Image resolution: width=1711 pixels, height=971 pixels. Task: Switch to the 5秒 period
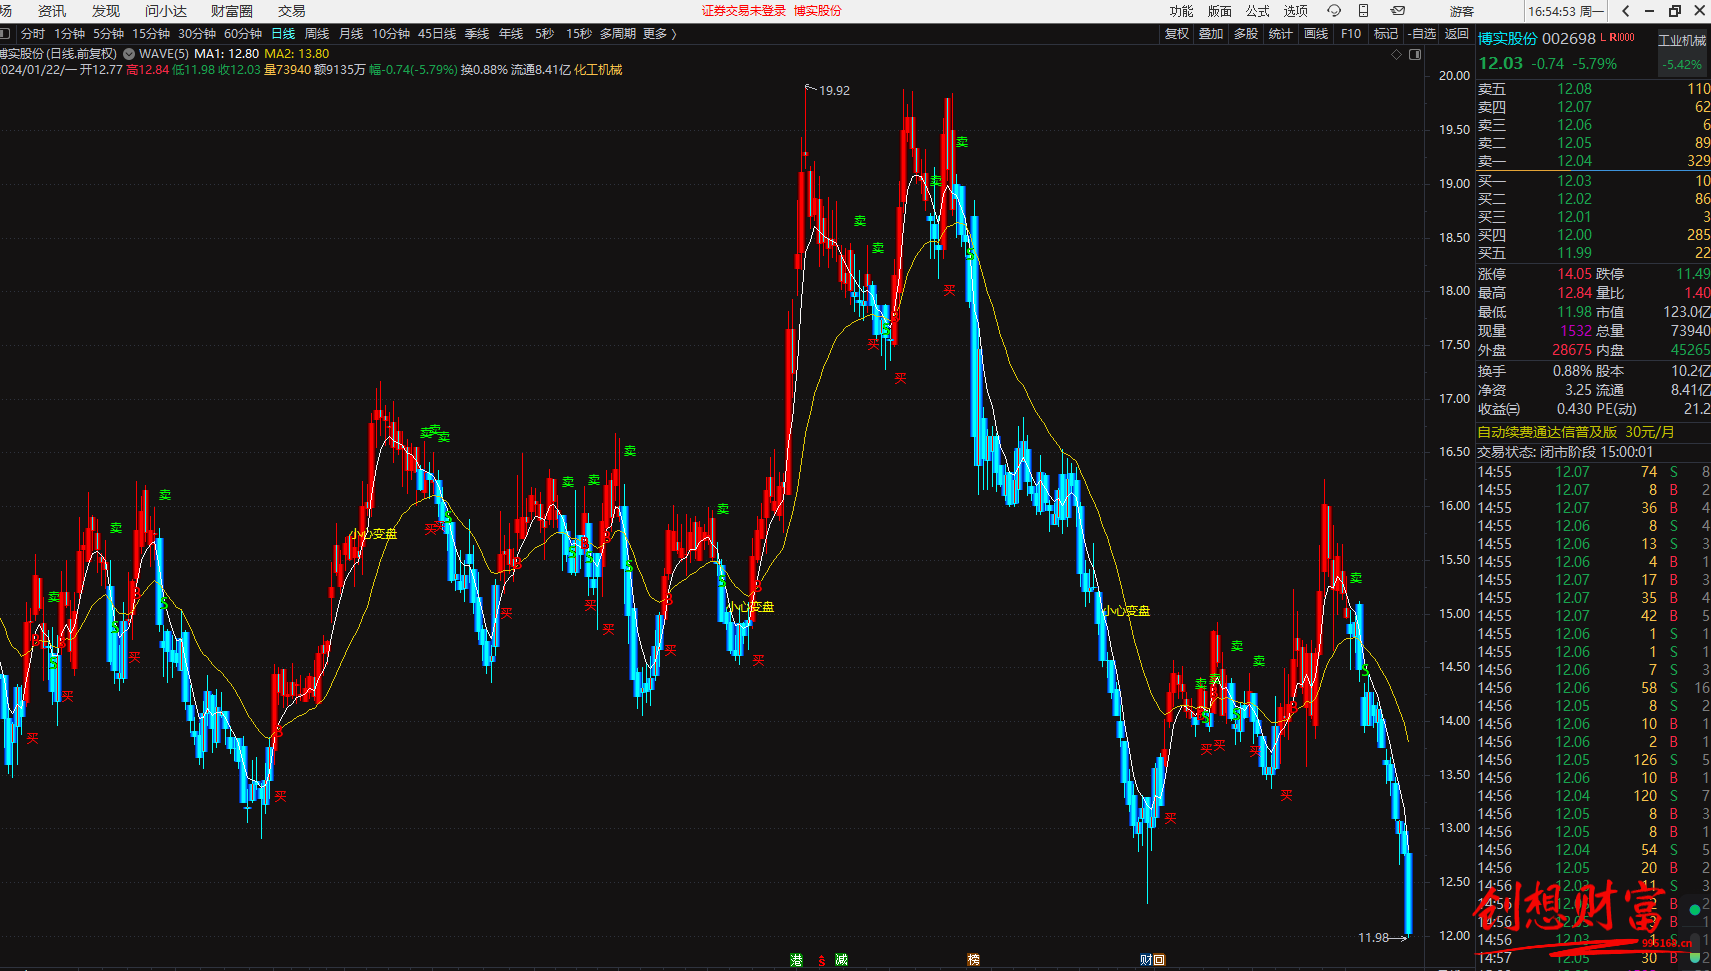[x=544, y=34]
